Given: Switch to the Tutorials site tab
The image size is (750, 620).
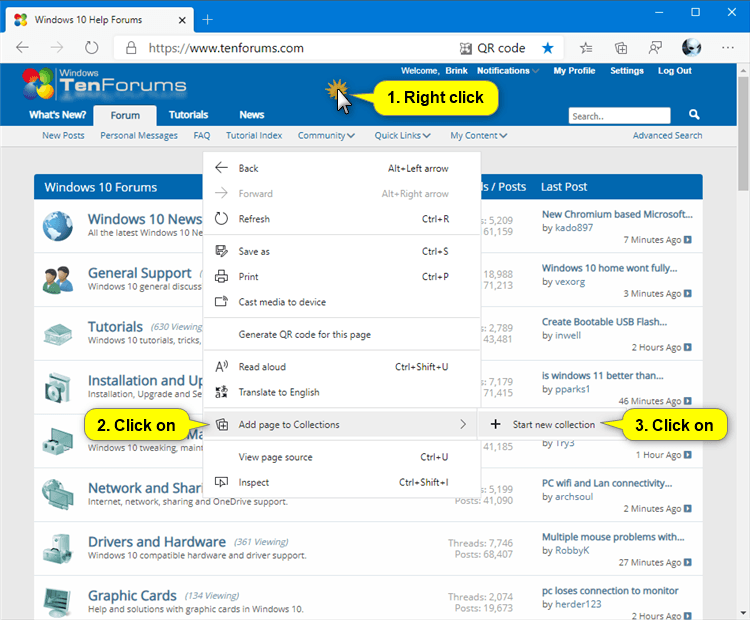Looking at the screenshot, I should [x=188, y=115].
